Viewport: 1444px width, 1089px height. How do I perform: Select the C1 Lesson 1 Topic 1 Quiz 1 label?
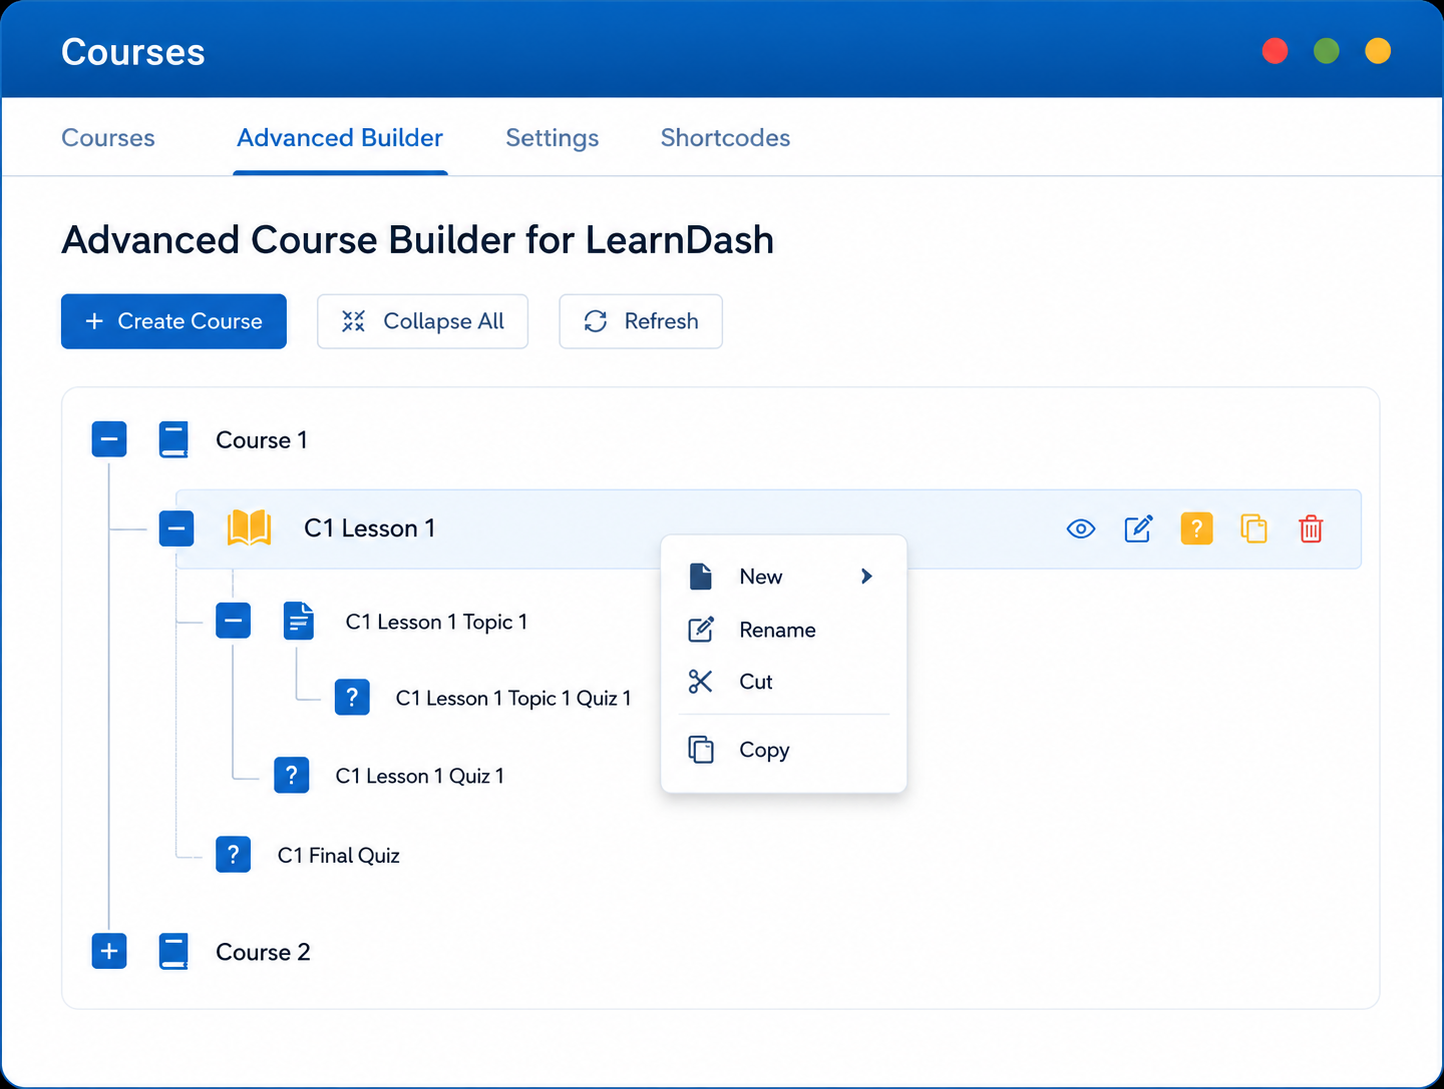[x=513, y=698]
